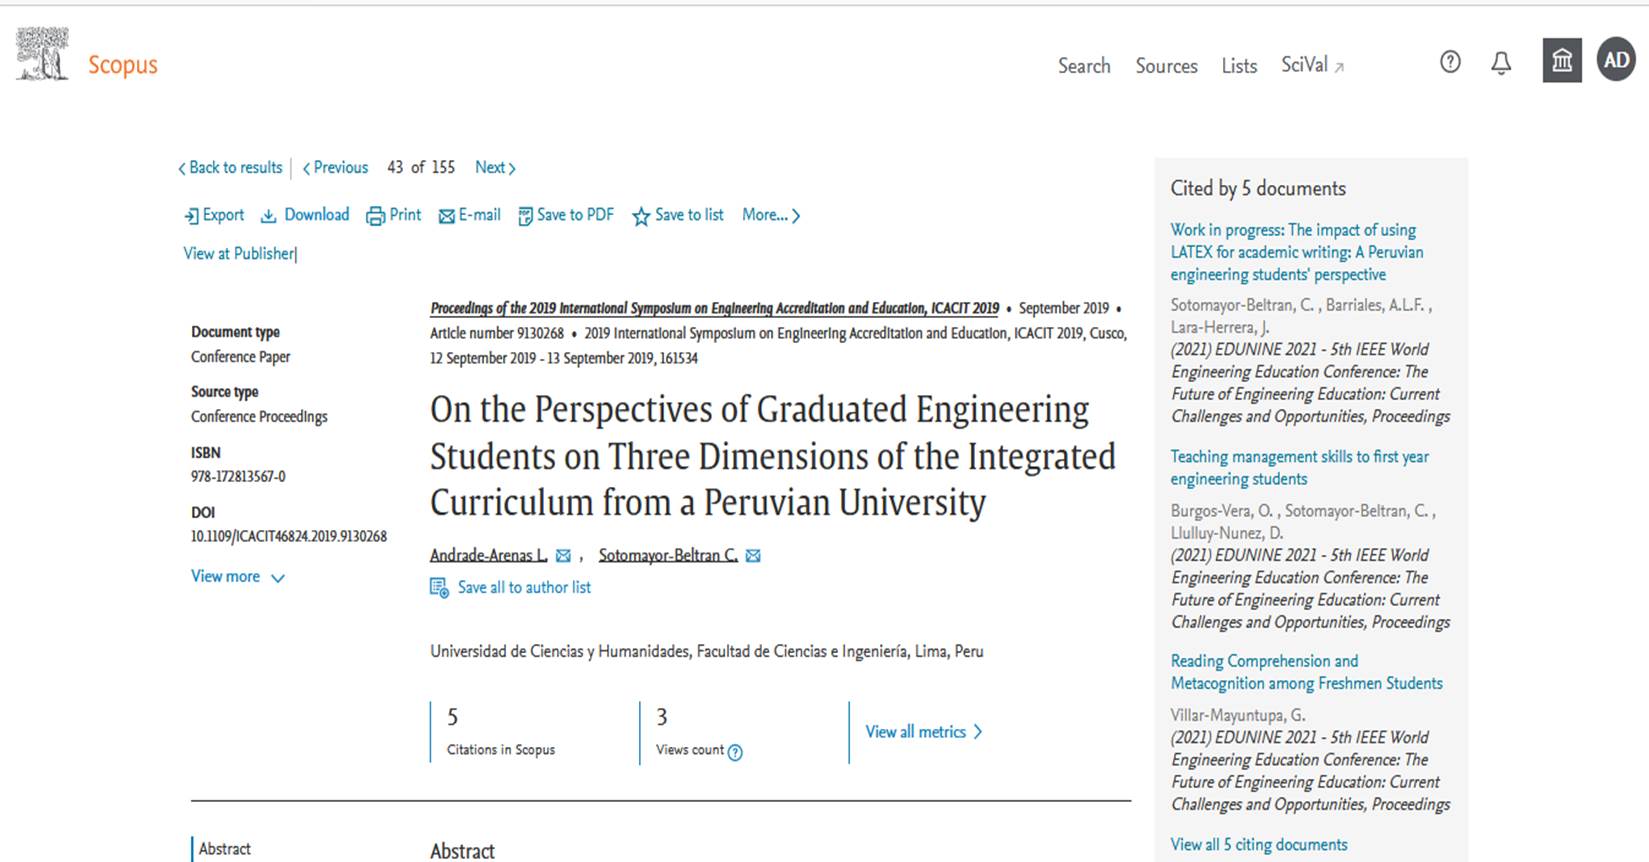Open author Andrade-Arenas L. profile
Viewport: 1649px width, 862px height.
click(488, 555)
